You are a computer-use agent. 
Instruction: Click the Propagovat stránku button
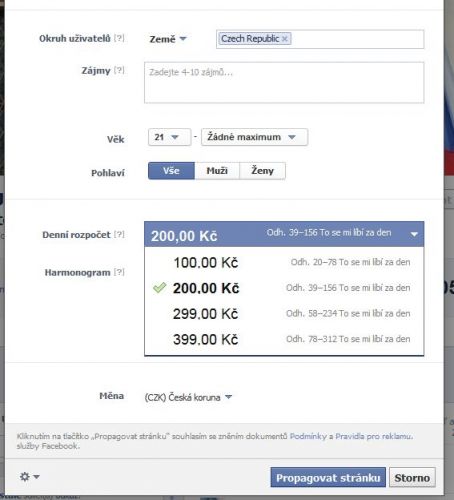click(328, 477)
